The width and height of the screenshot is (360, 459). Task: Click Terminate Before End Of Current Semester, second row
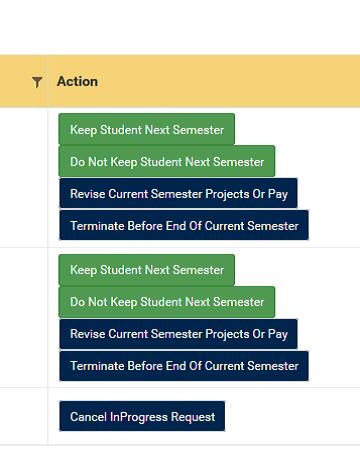[x=184, y=366]
